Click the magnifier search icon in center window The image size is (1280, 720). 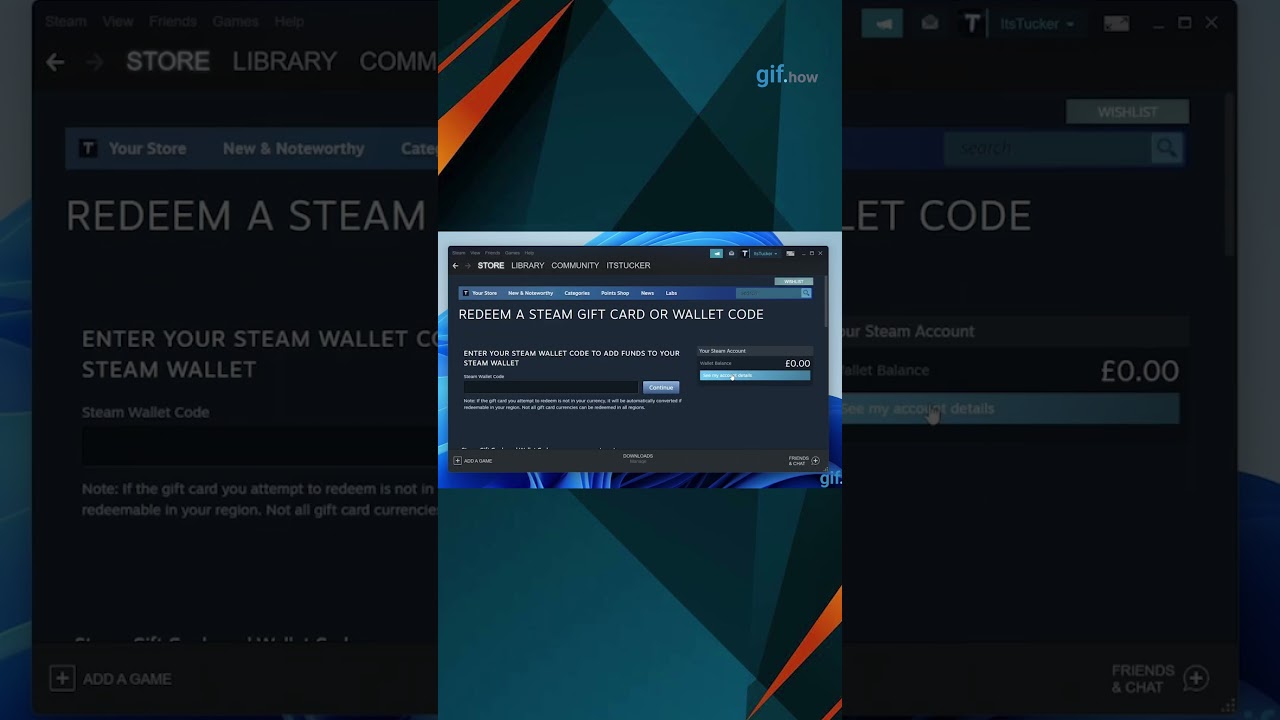pos(806,293)
